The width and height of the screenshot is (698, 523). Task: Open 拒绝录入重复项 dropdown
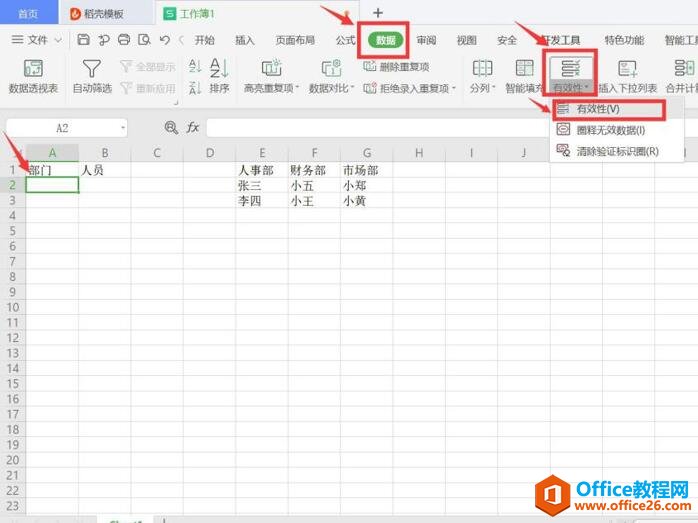point(410,88)
